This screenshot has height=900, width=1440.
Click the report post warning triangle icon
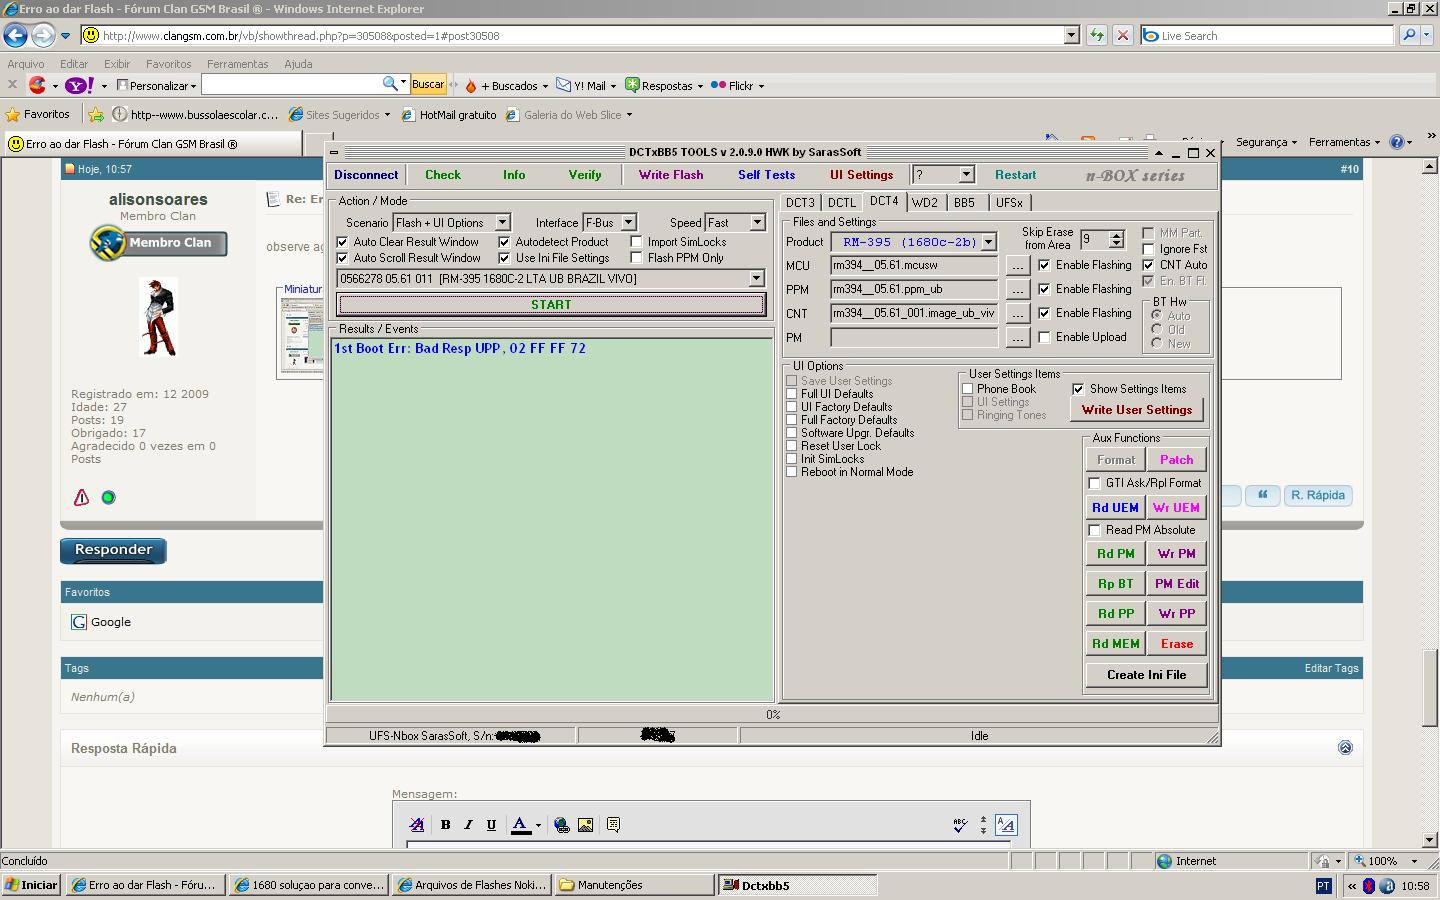click(x=82, y=497)
